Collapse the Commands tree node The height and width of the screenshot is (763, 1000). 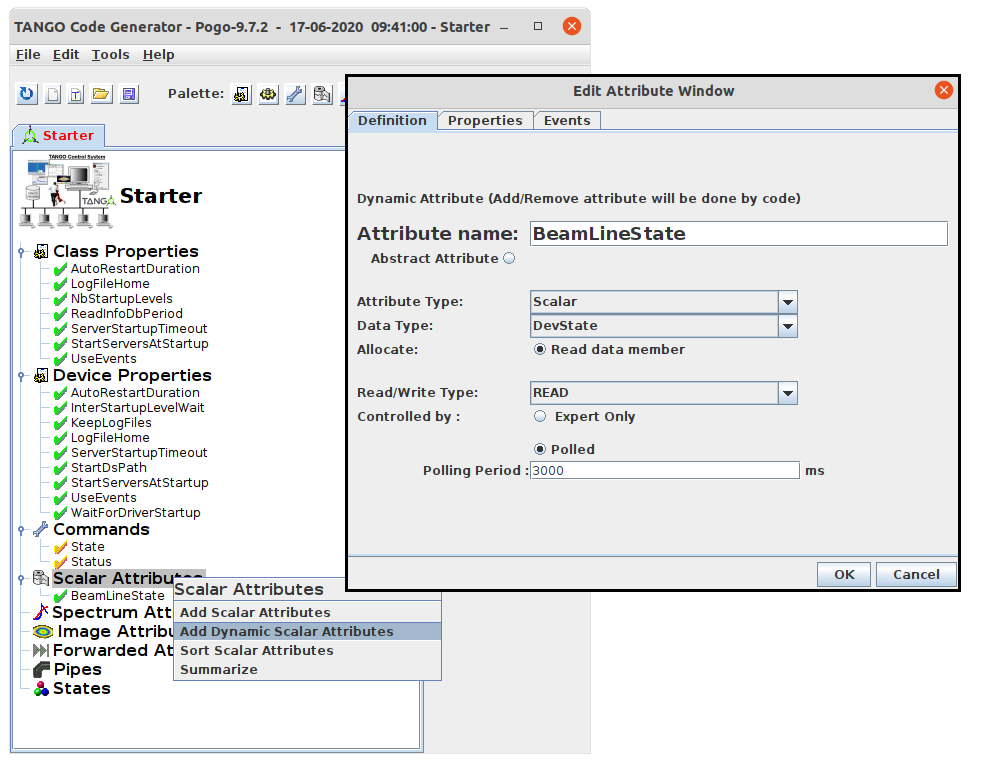(21, 530)
